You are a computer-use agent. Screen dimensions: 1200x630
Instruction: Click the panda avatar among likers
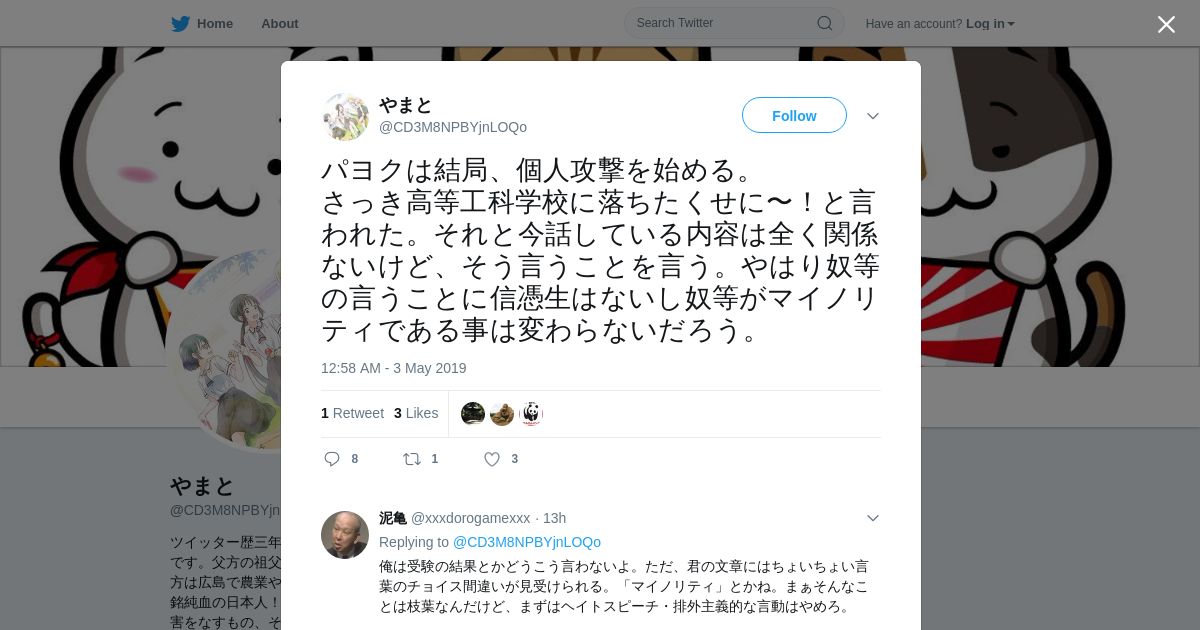[531, 413]
